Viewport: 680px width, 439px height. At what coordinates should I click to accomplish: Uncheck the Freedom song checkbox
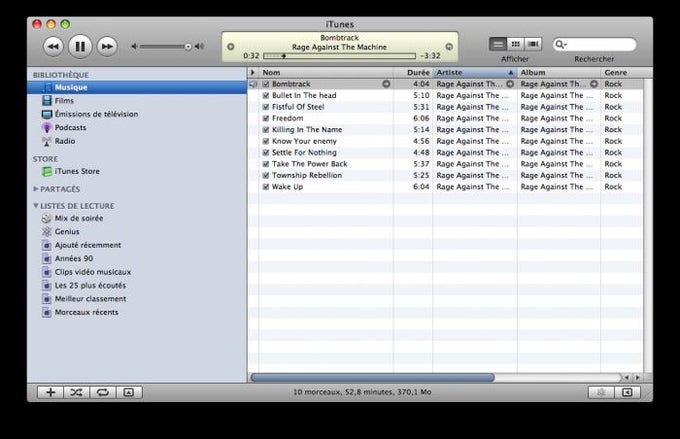click(x=266, y=118)
